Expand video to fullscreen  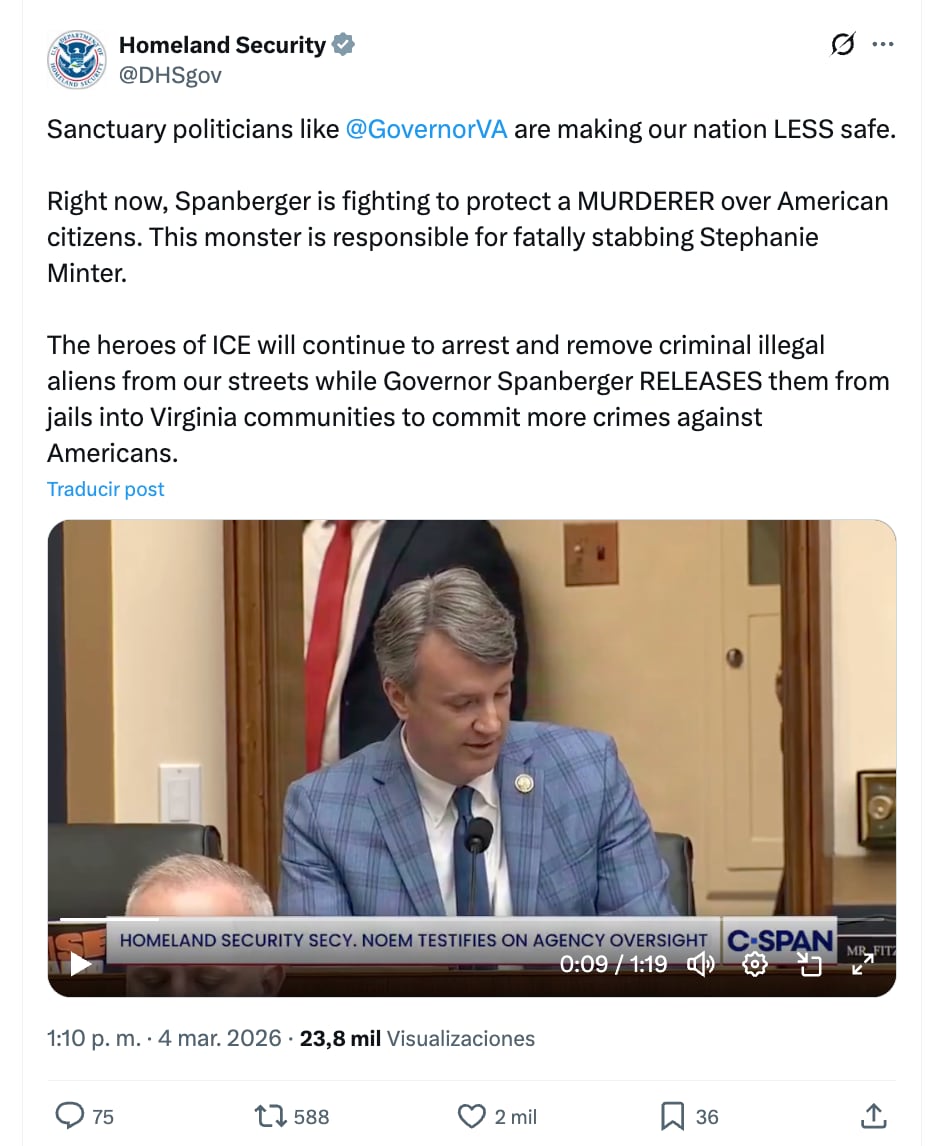[x=863, y=965]
